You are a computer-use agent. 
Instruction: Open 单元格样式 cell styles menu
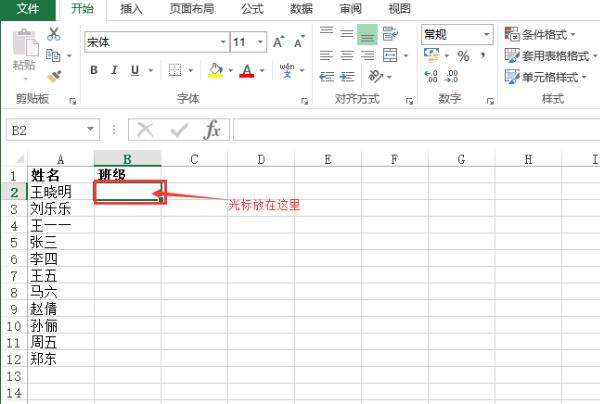pos(545,77)
